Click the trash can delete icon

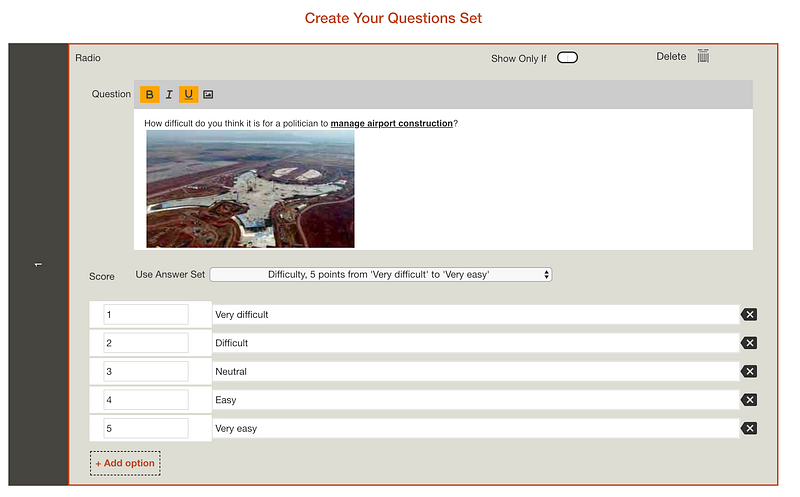(x=703, y=57)
